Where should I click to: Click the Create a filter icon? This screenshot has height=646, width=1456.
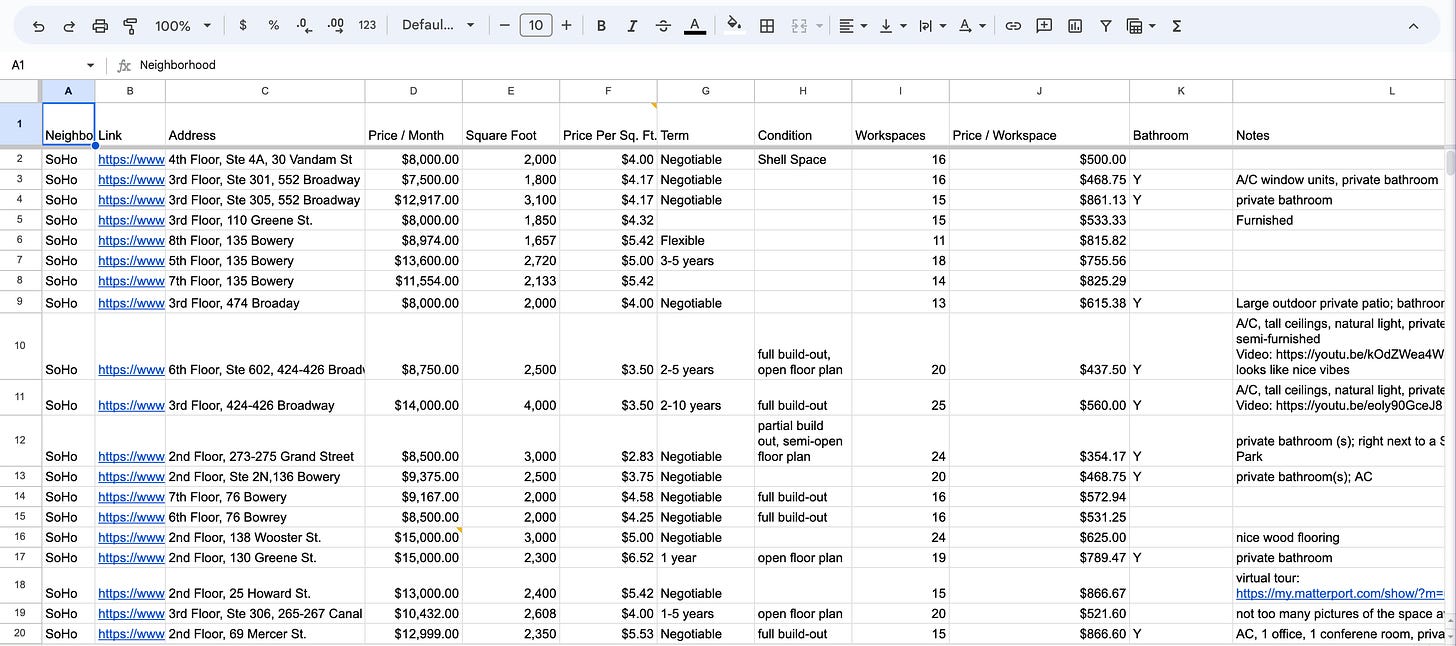pos(1105,26)
